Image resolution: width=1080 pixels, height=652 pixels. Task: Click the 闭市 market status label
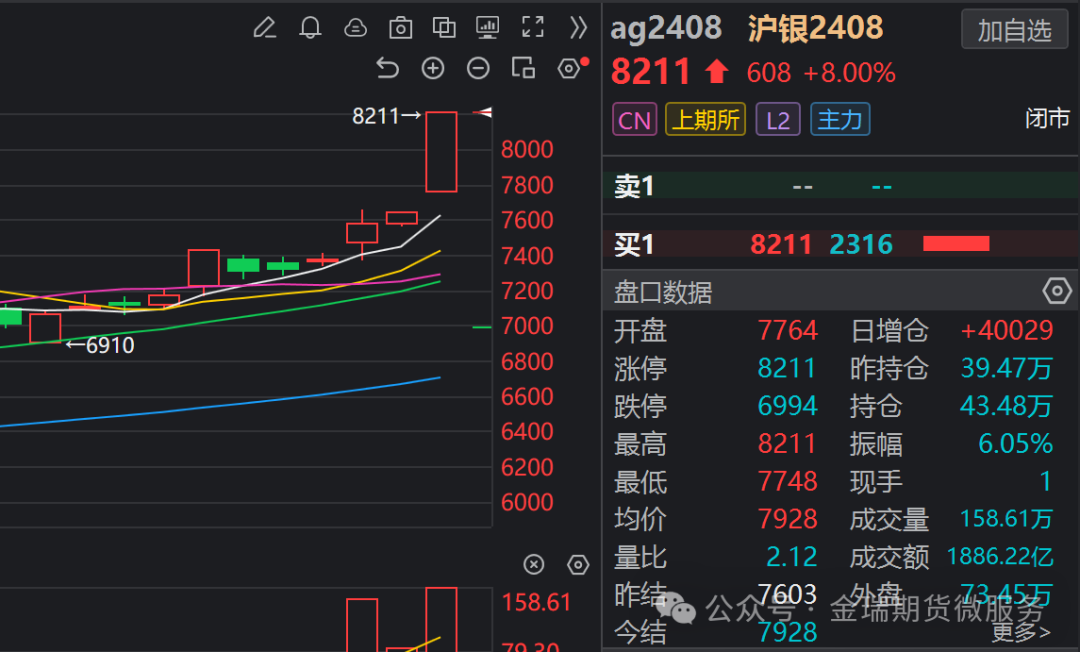(1048, 118)
